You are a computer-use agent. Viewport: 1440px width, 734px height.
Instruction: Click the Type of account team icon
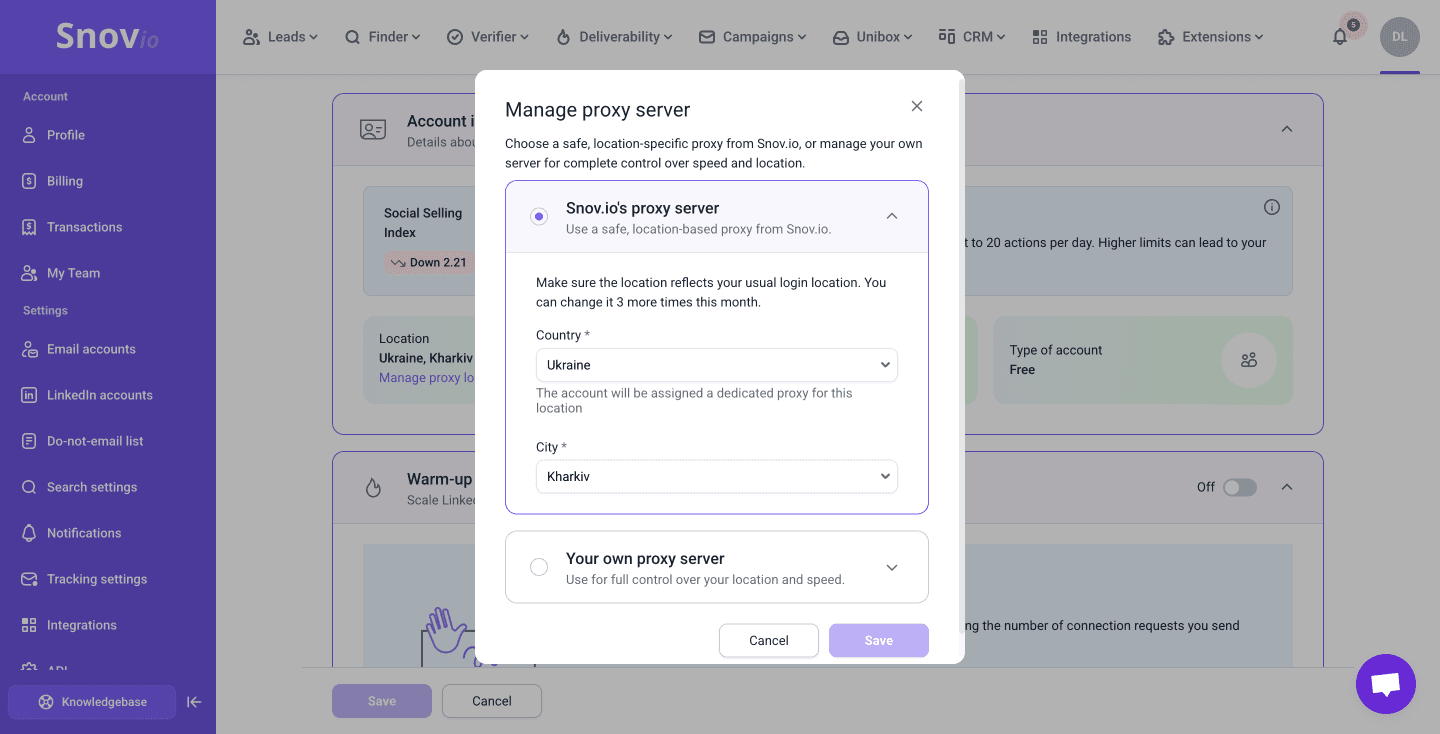point(1248,360)
